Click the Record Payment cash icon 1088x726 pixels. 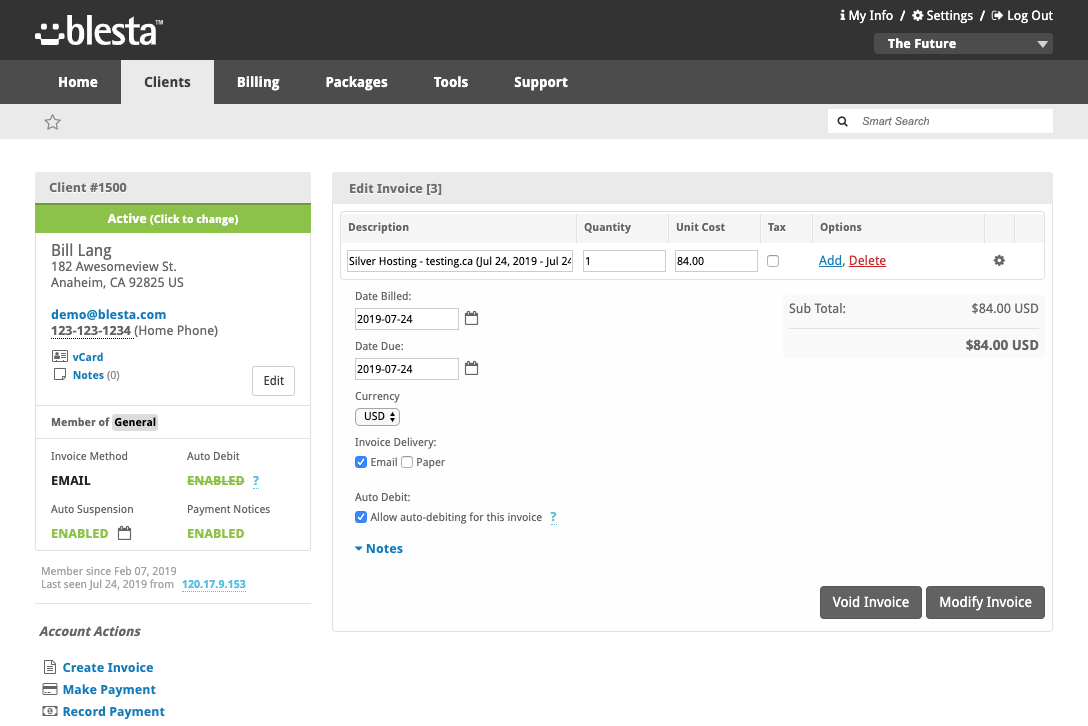49,711
